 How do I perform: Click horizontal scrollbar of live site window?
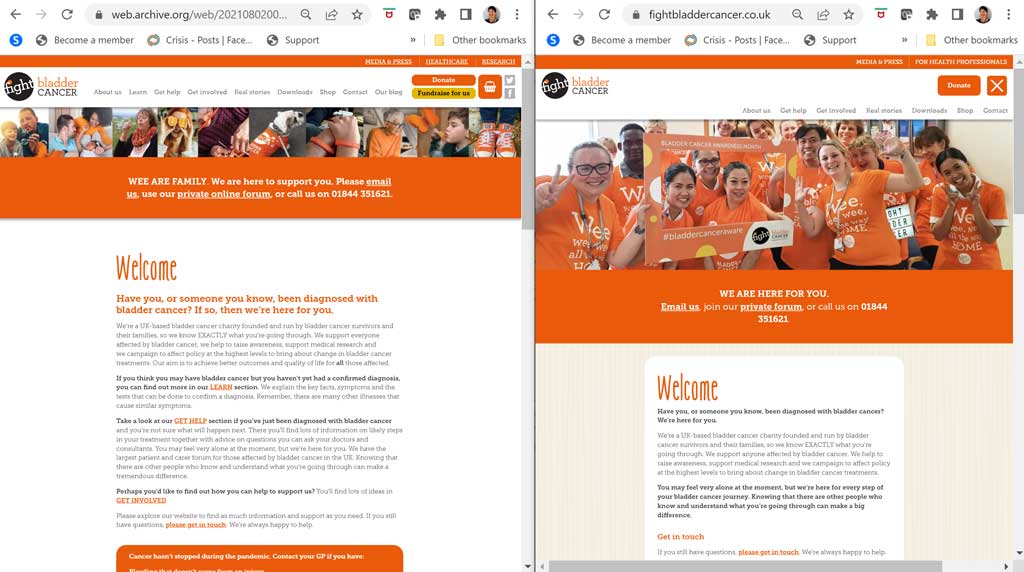pyautogui.click(x=745, y=566)
